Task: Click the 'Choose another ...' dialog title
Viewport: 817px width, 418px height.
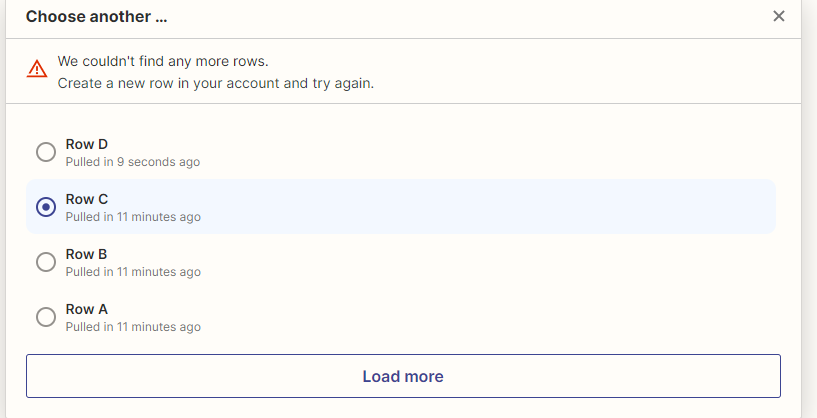Action: pyautogui.click(x=96, y=17)
